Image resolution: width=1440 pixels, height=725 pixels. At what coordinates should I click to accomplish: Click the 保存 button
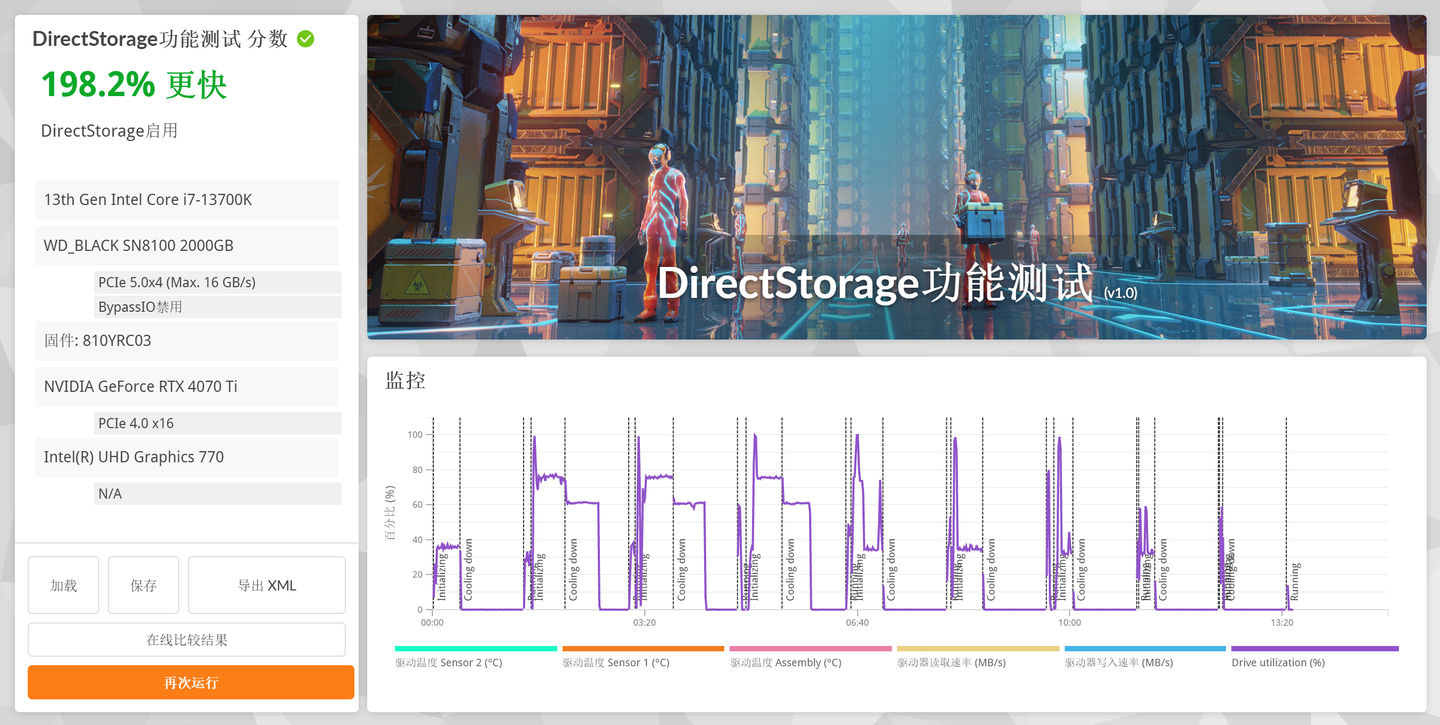(x=143, y=585)
